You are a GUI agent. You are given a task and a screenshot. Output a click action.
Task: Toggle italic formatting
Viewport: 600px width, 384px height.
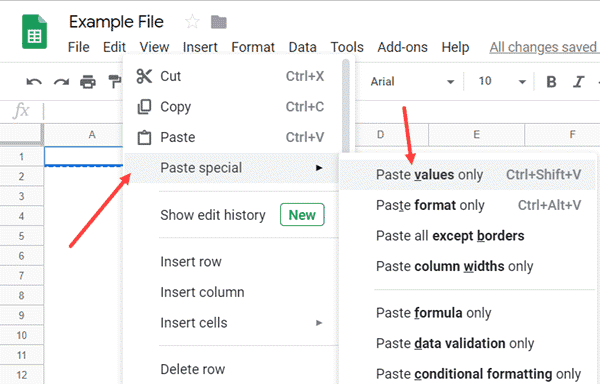pos(578,81)
